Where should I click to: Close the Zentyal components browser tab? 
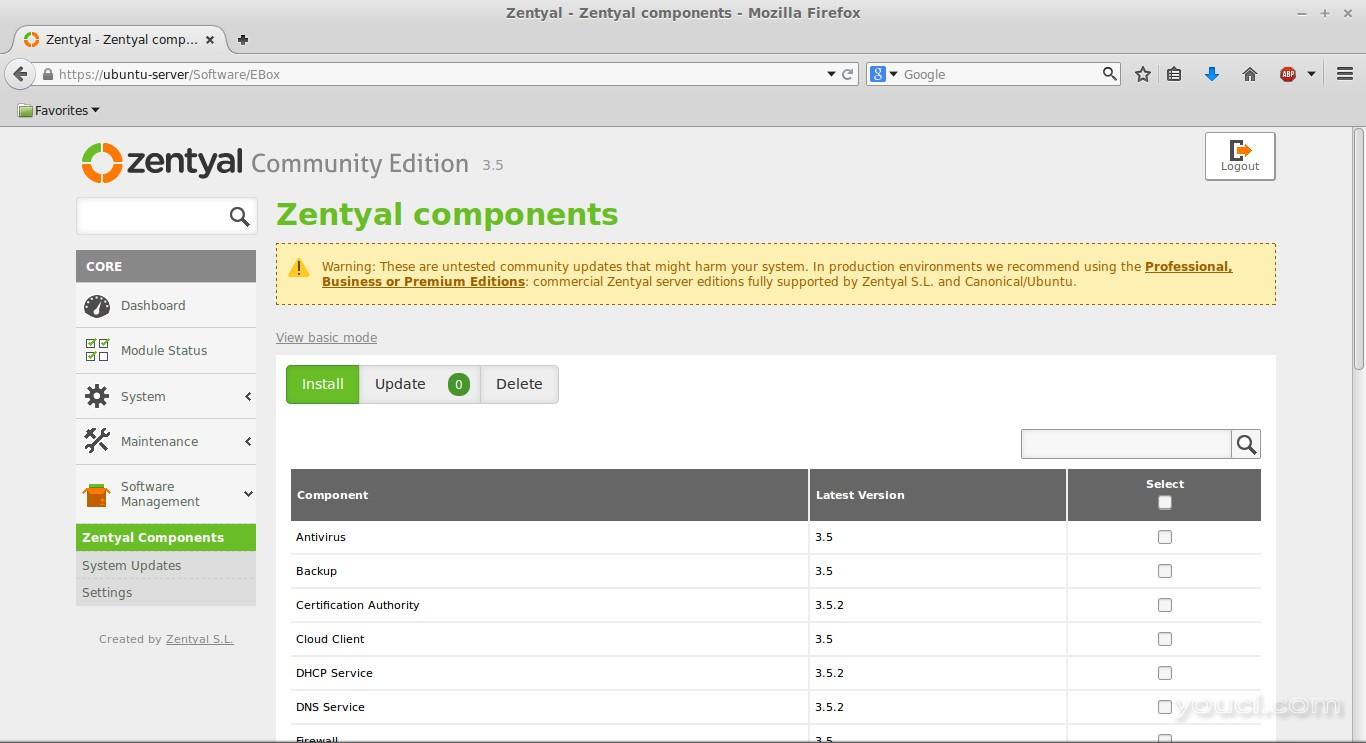coord(210,40)
